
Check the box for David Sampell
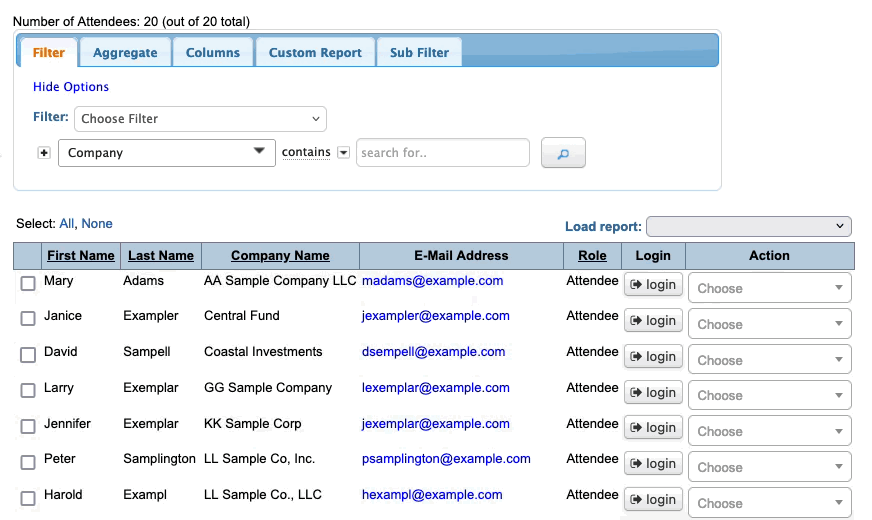tap(28, 355)
